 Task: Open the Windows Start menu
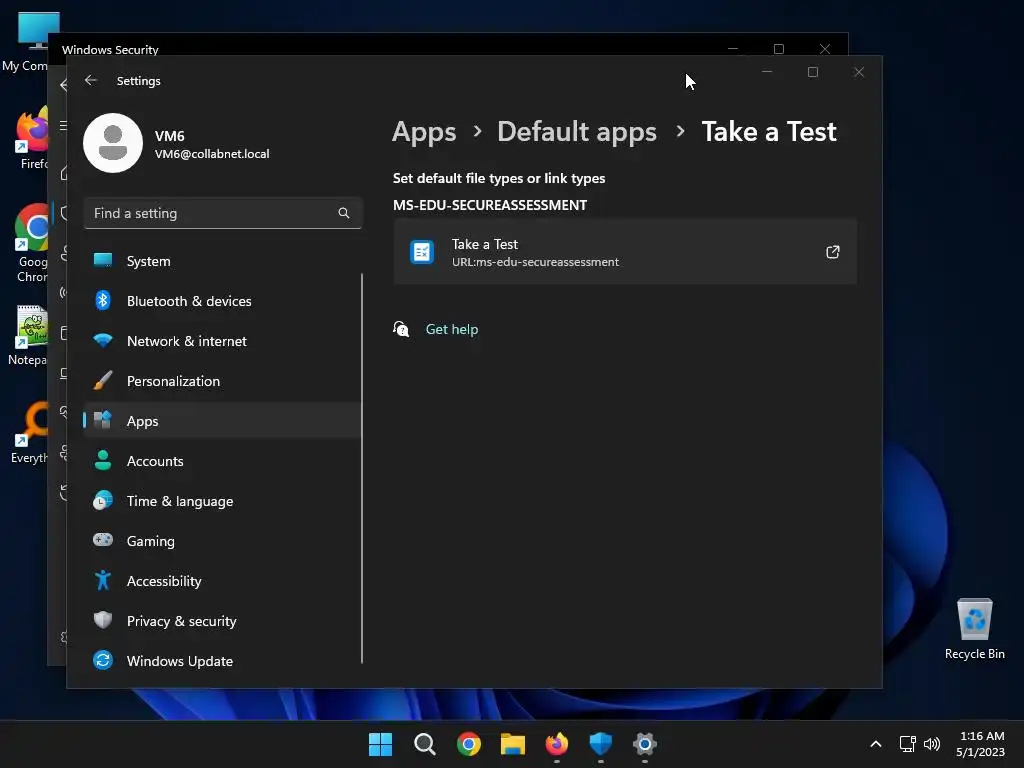380,744
